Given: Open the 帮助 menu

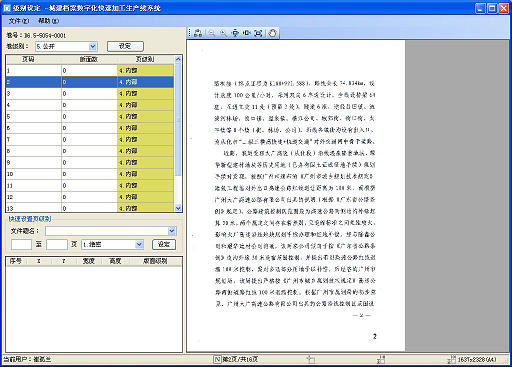Looking at the screenshot, I should click(x=48, y=21).
